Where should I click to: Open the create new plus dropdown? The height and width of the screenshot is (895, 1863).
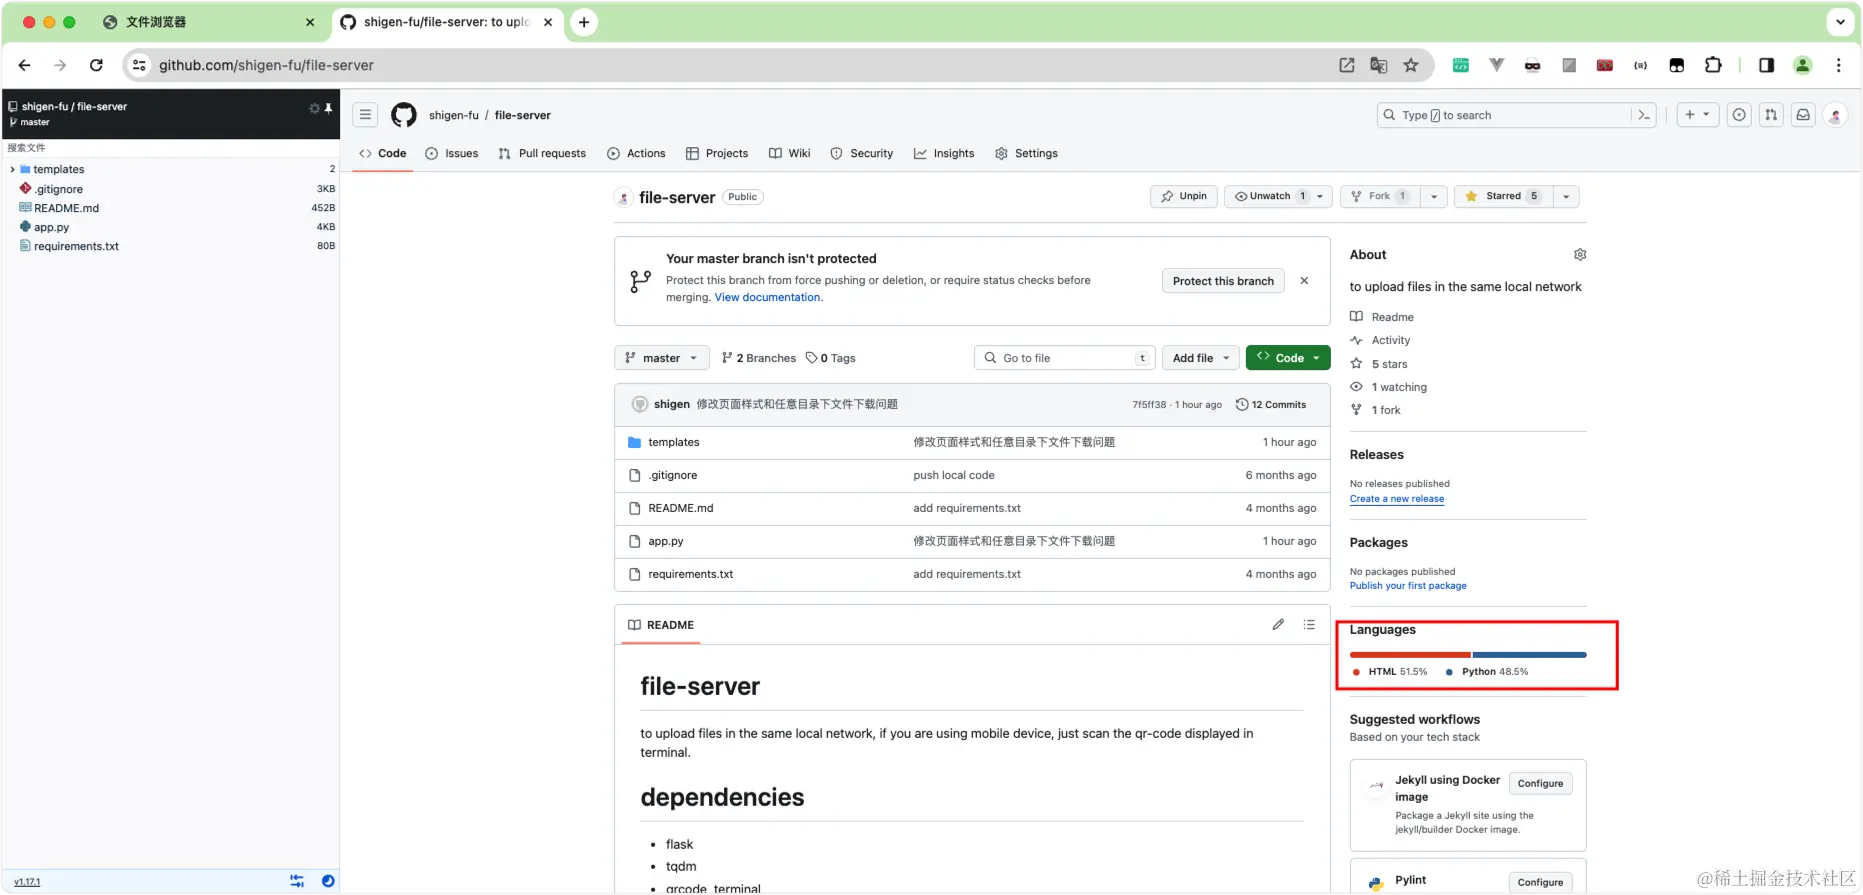[1697, 115]
